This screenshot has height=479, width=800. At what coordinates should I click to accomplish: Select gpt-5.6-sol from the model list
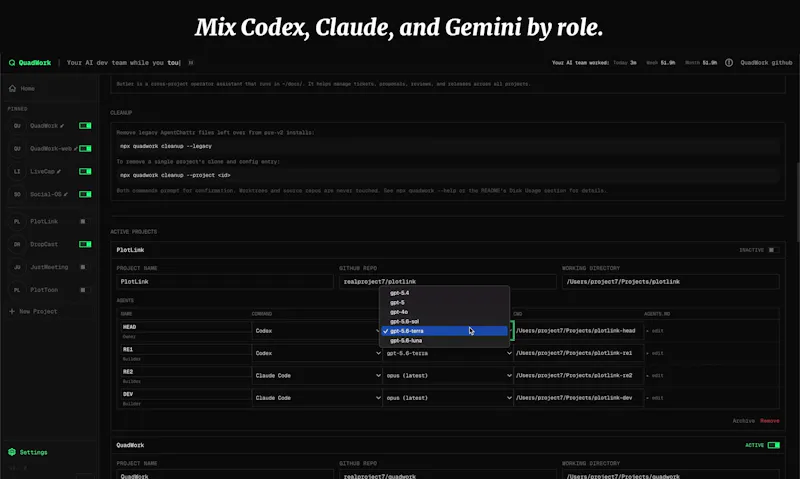point(444,321)
